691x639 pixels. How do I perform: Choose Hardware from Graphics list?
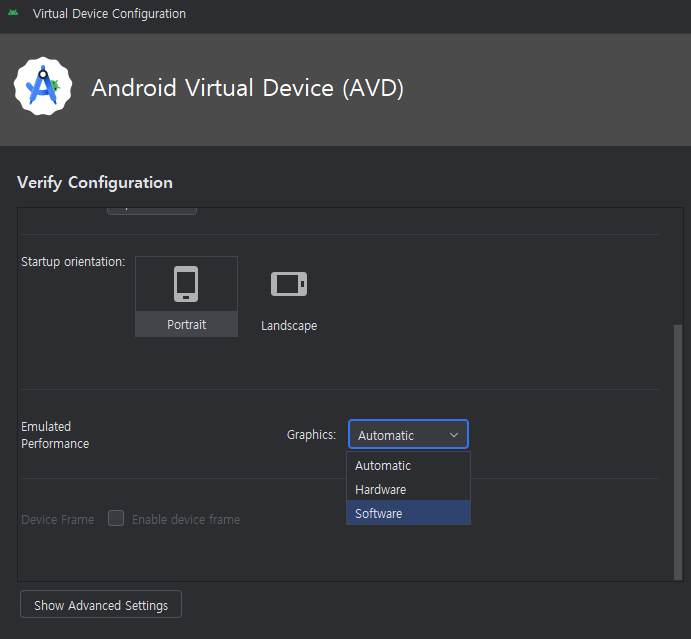pos(409,489)
